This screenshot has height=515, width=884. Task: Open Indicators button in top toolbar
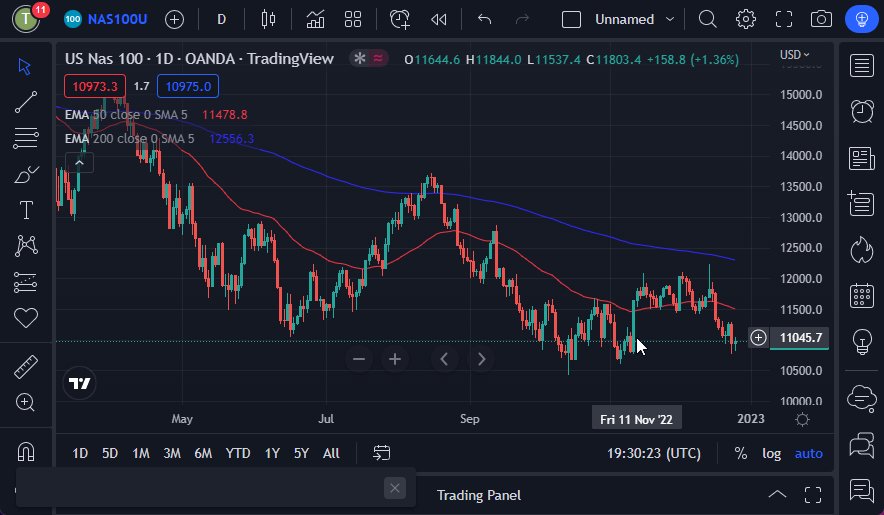315,19
